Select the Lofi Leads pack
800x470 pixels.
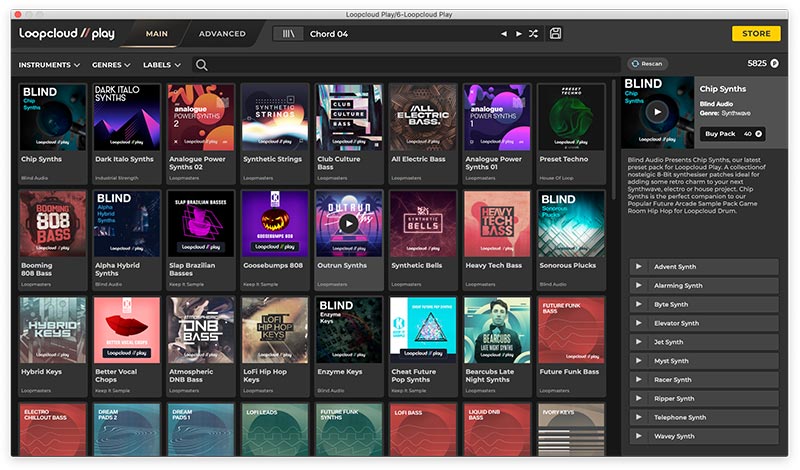(x=274, y=429)
